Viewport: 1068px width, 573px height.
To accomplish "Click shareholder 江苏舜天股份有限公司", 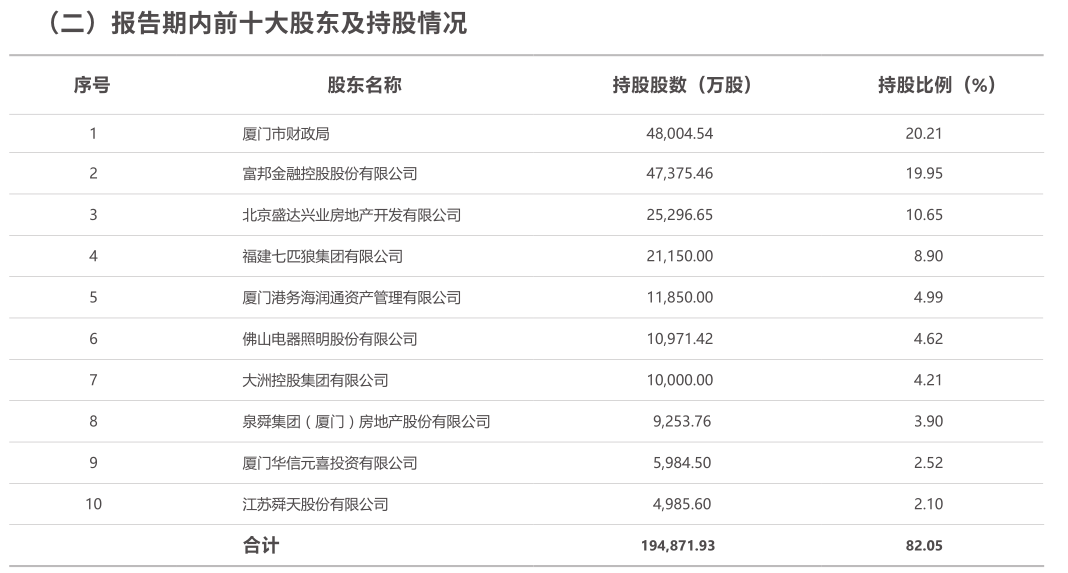I will (315, 504).
